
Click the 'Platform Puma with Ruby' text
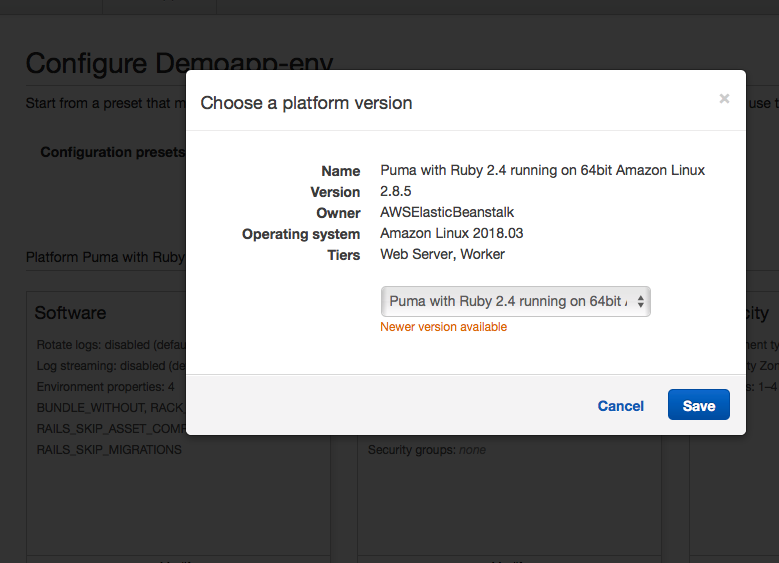[x=105, y=257]
